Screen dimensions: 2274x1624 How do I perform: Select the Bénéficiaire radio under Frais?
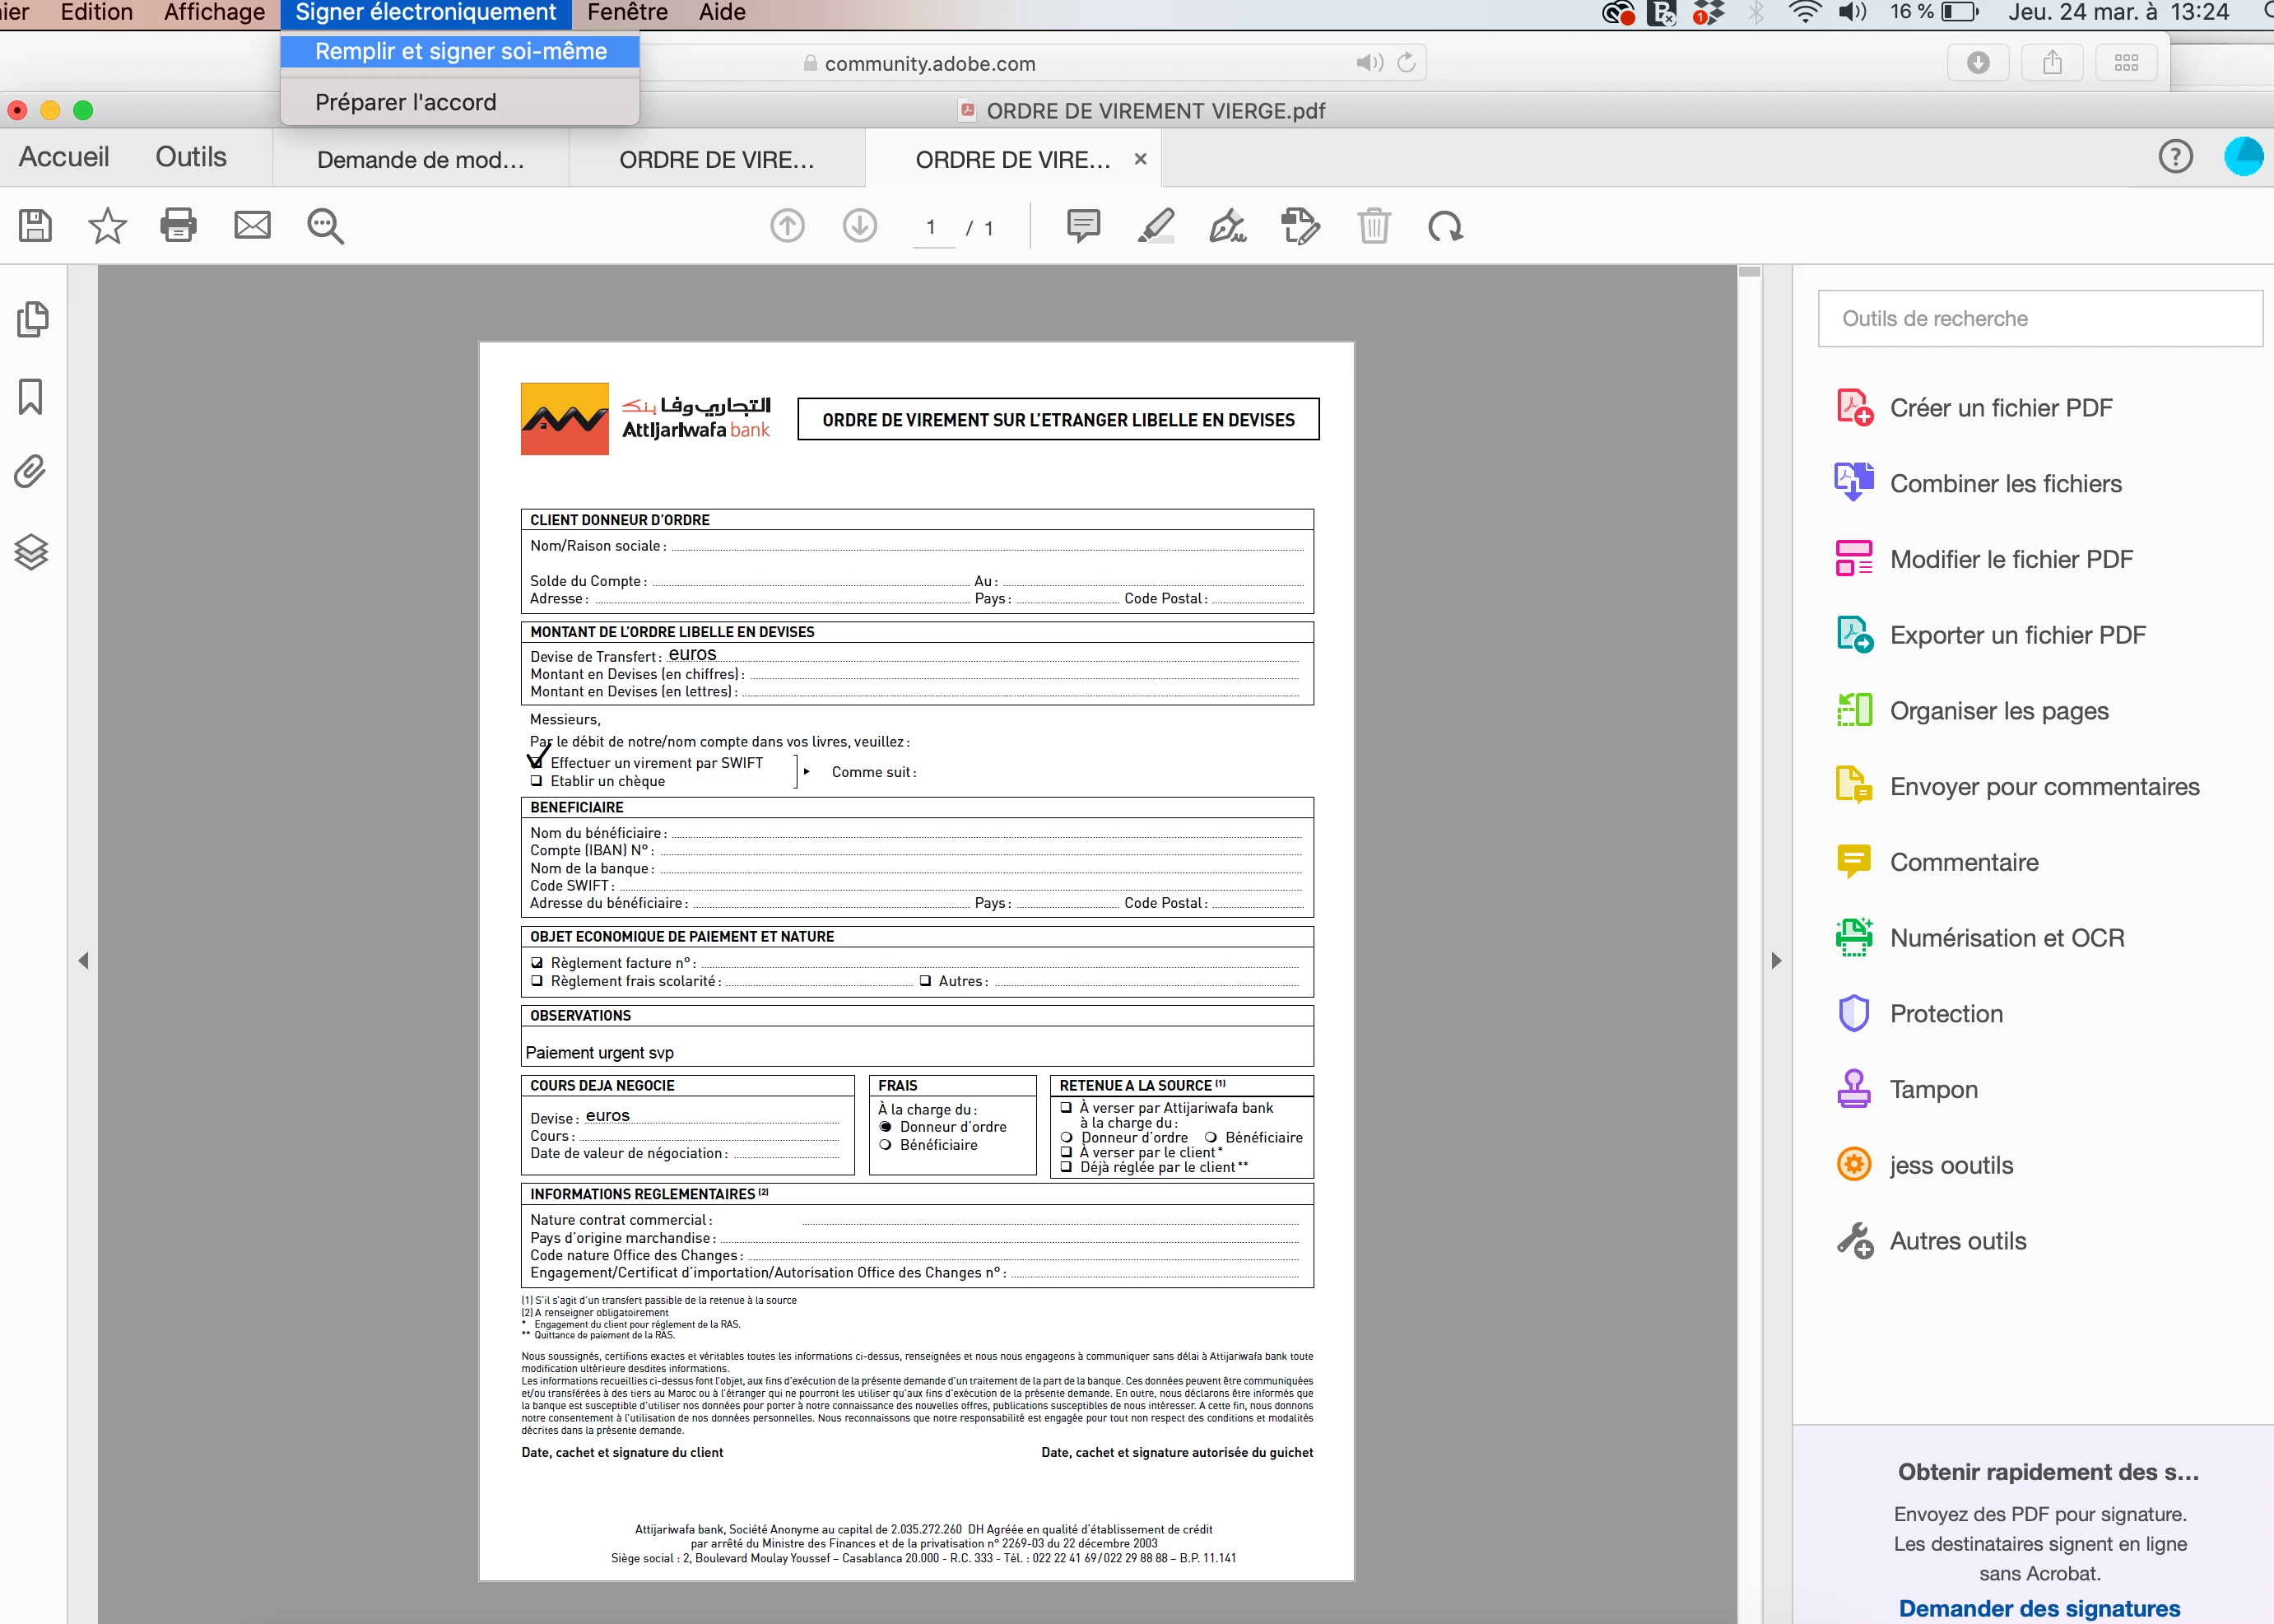click(885, 1145)
